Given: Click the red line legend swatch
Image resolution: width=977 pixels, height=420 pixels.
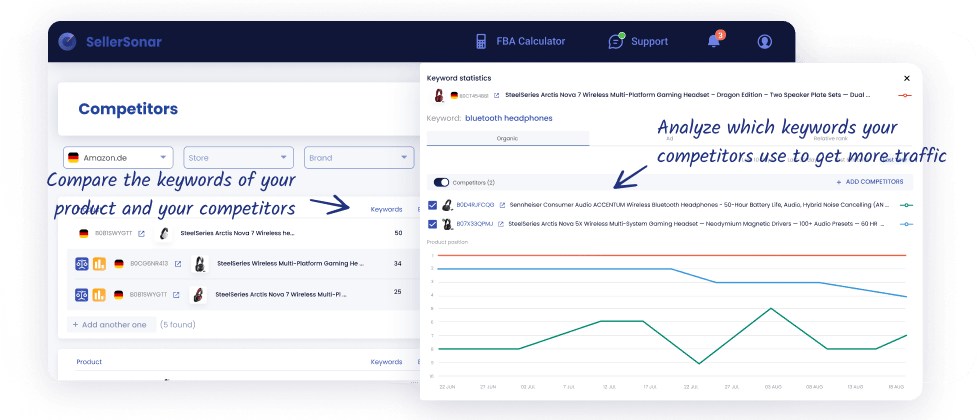Looking at the screenshot, I should point(904,95).
